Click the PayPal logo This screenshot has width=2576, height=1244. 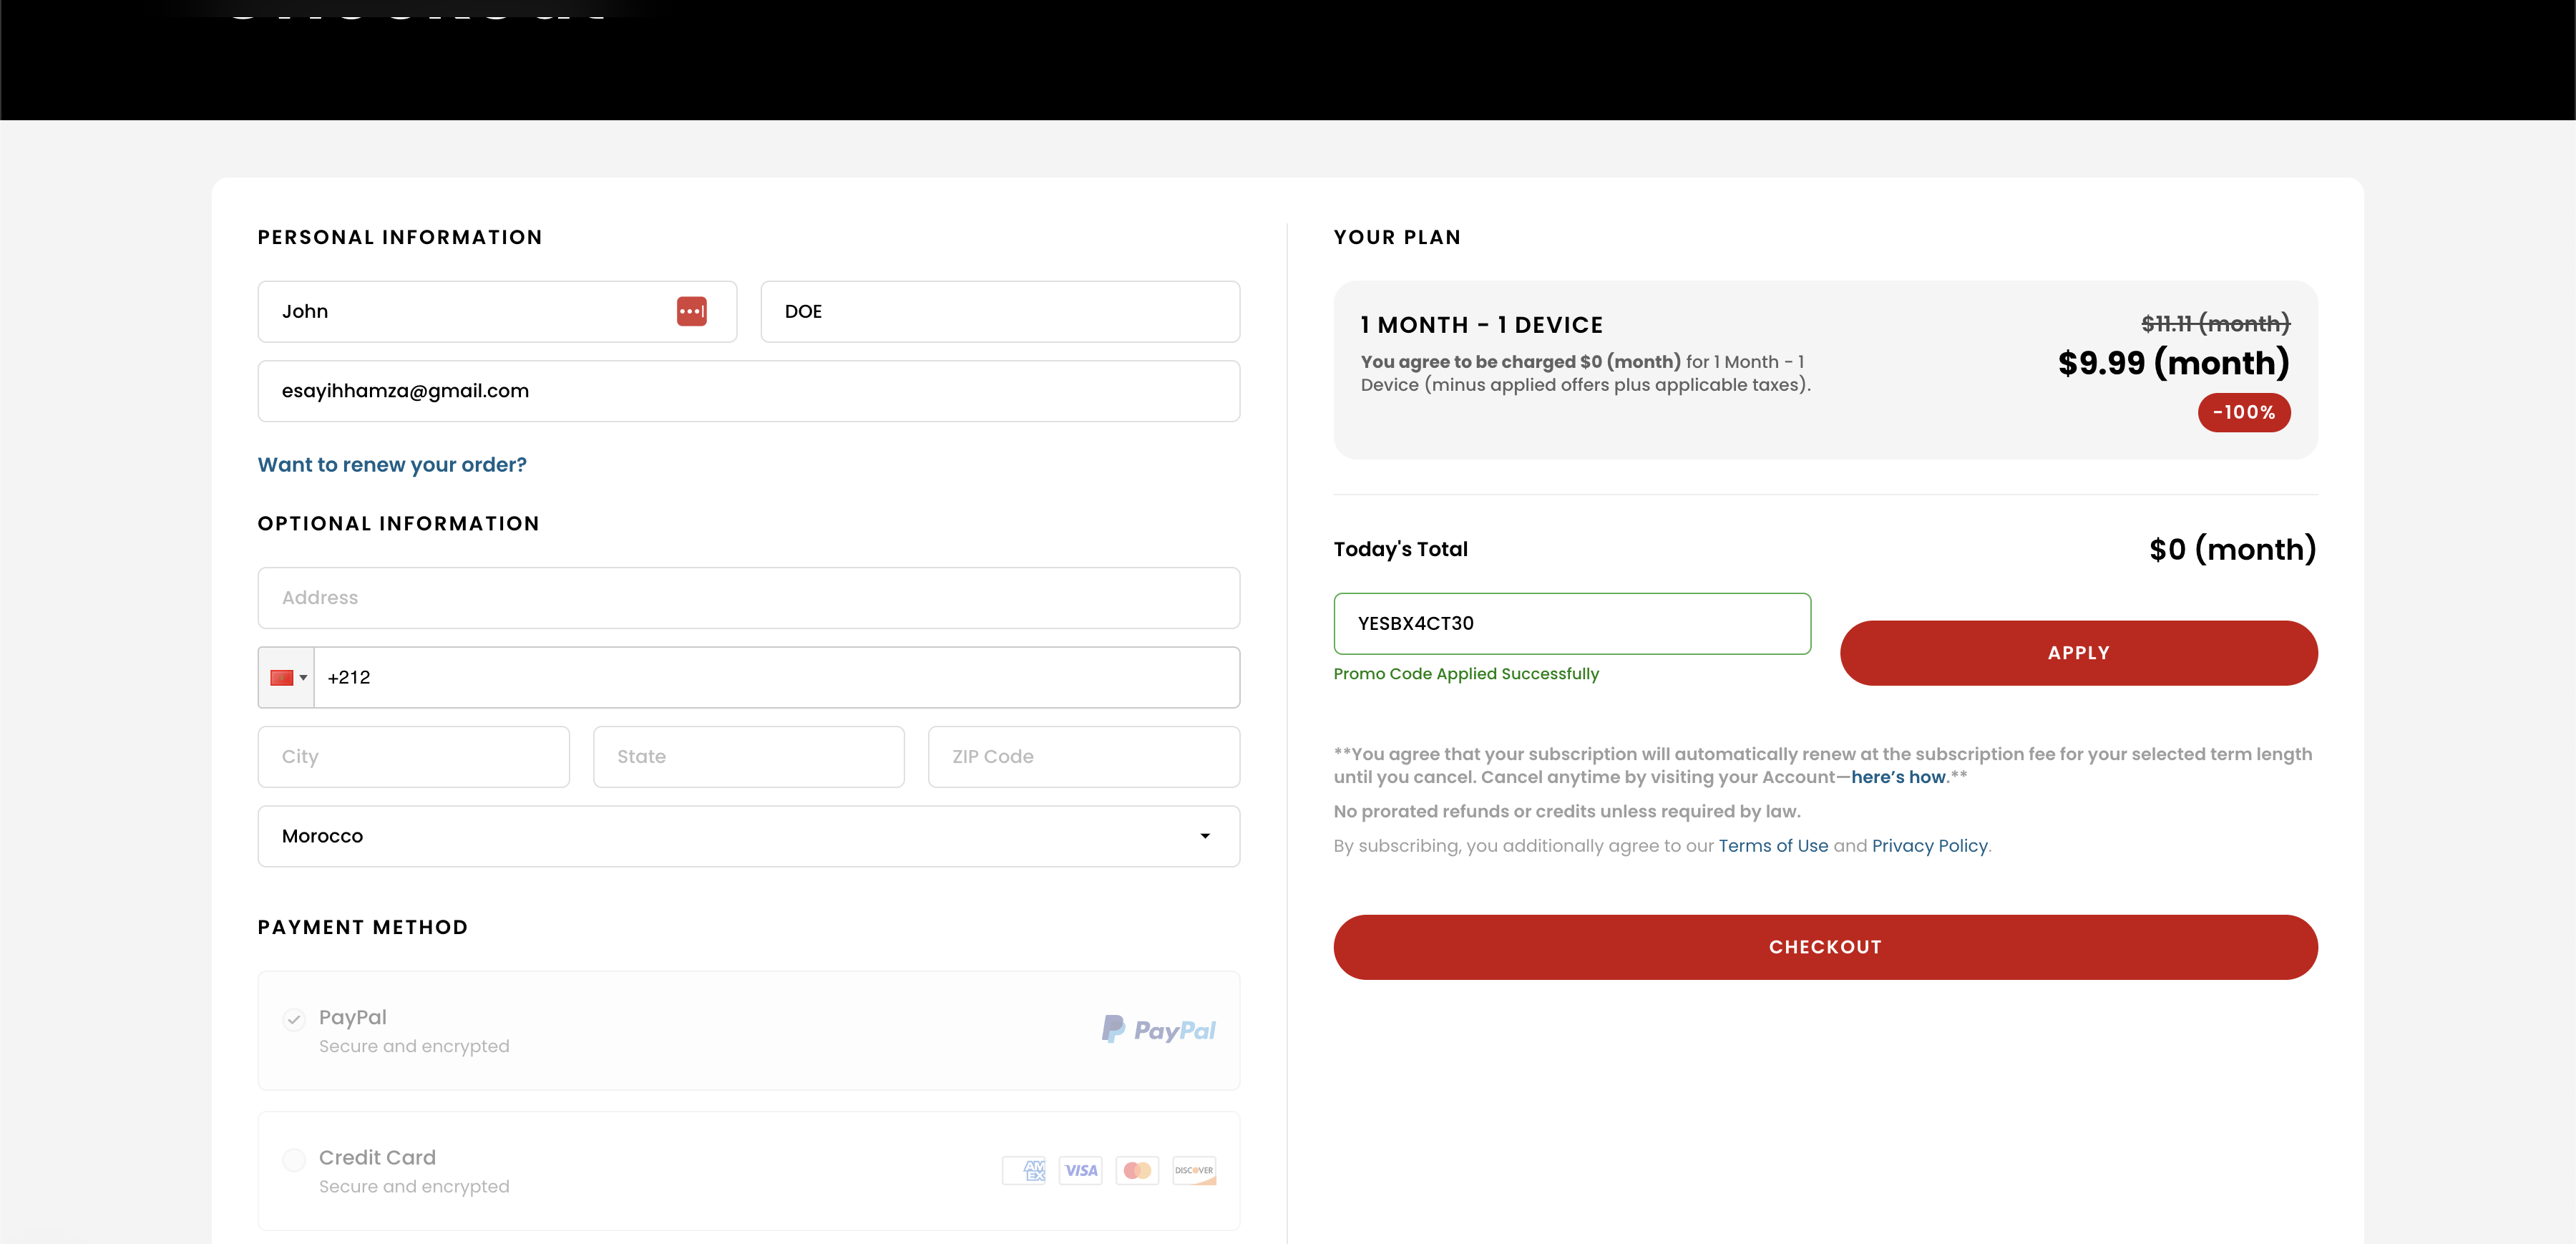[x=1158, y=1030]
